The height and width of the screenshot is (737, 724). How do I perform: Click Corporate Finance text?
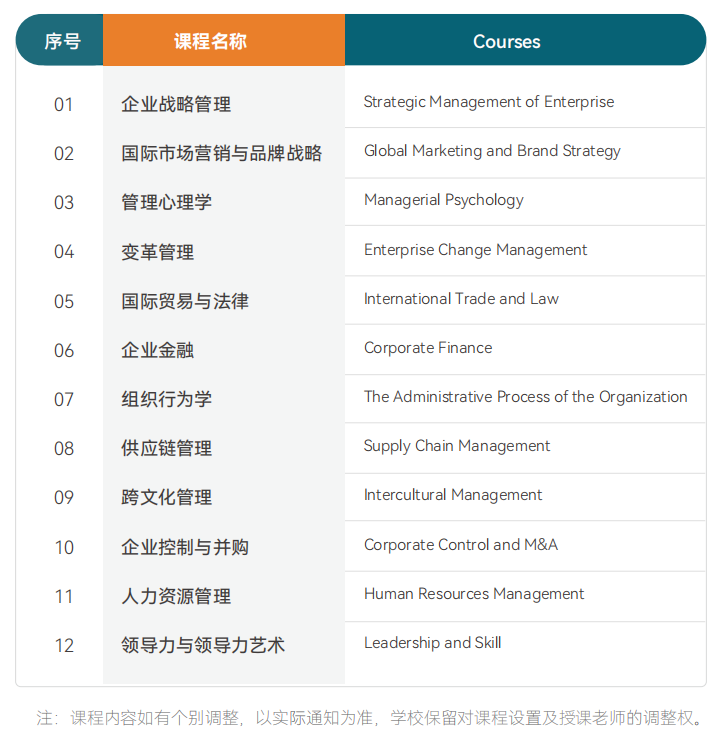[x=428, y=348]
